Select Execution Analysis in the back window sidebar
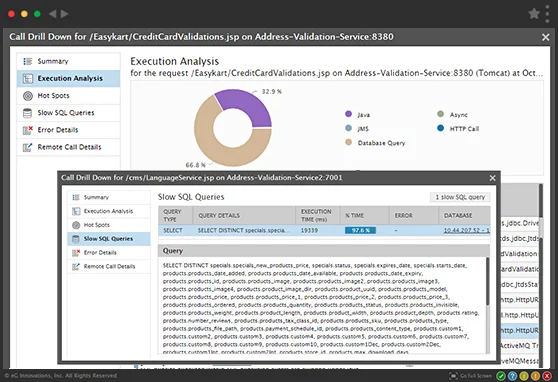Image resolution: width=558 pixels, height=382 pixels. [68, 78]
